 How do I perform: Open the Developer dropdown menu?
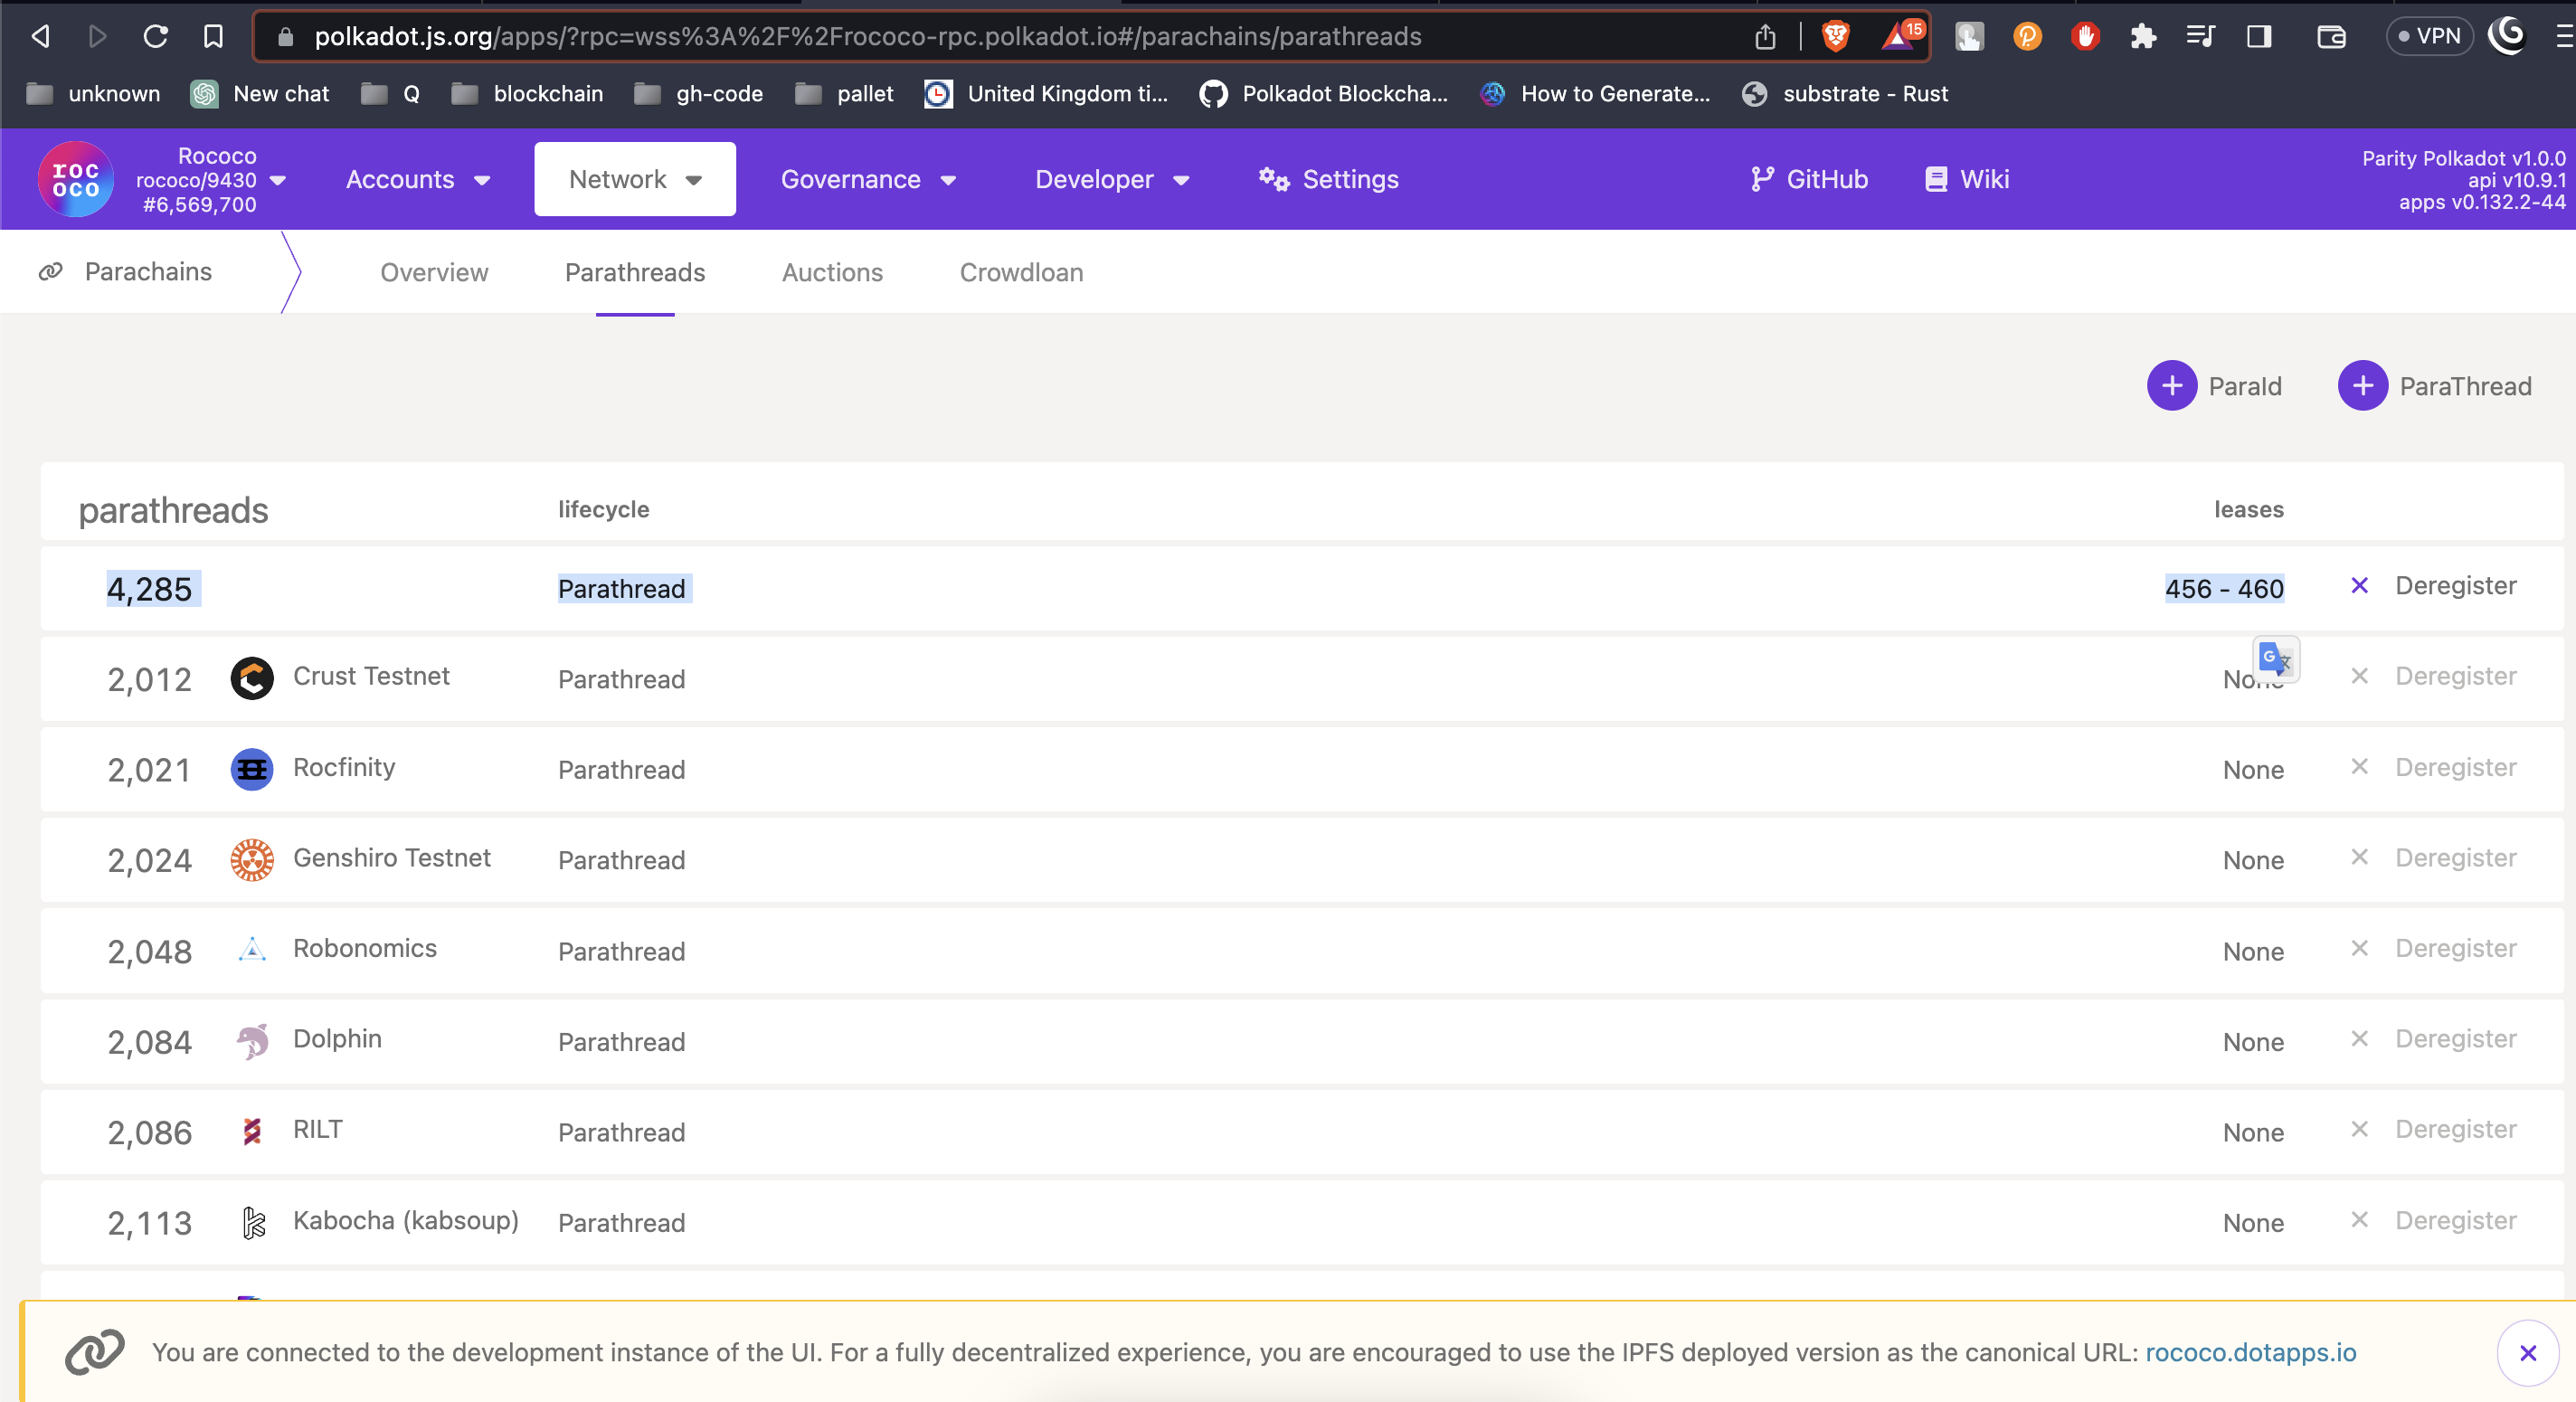(1112, 180)
